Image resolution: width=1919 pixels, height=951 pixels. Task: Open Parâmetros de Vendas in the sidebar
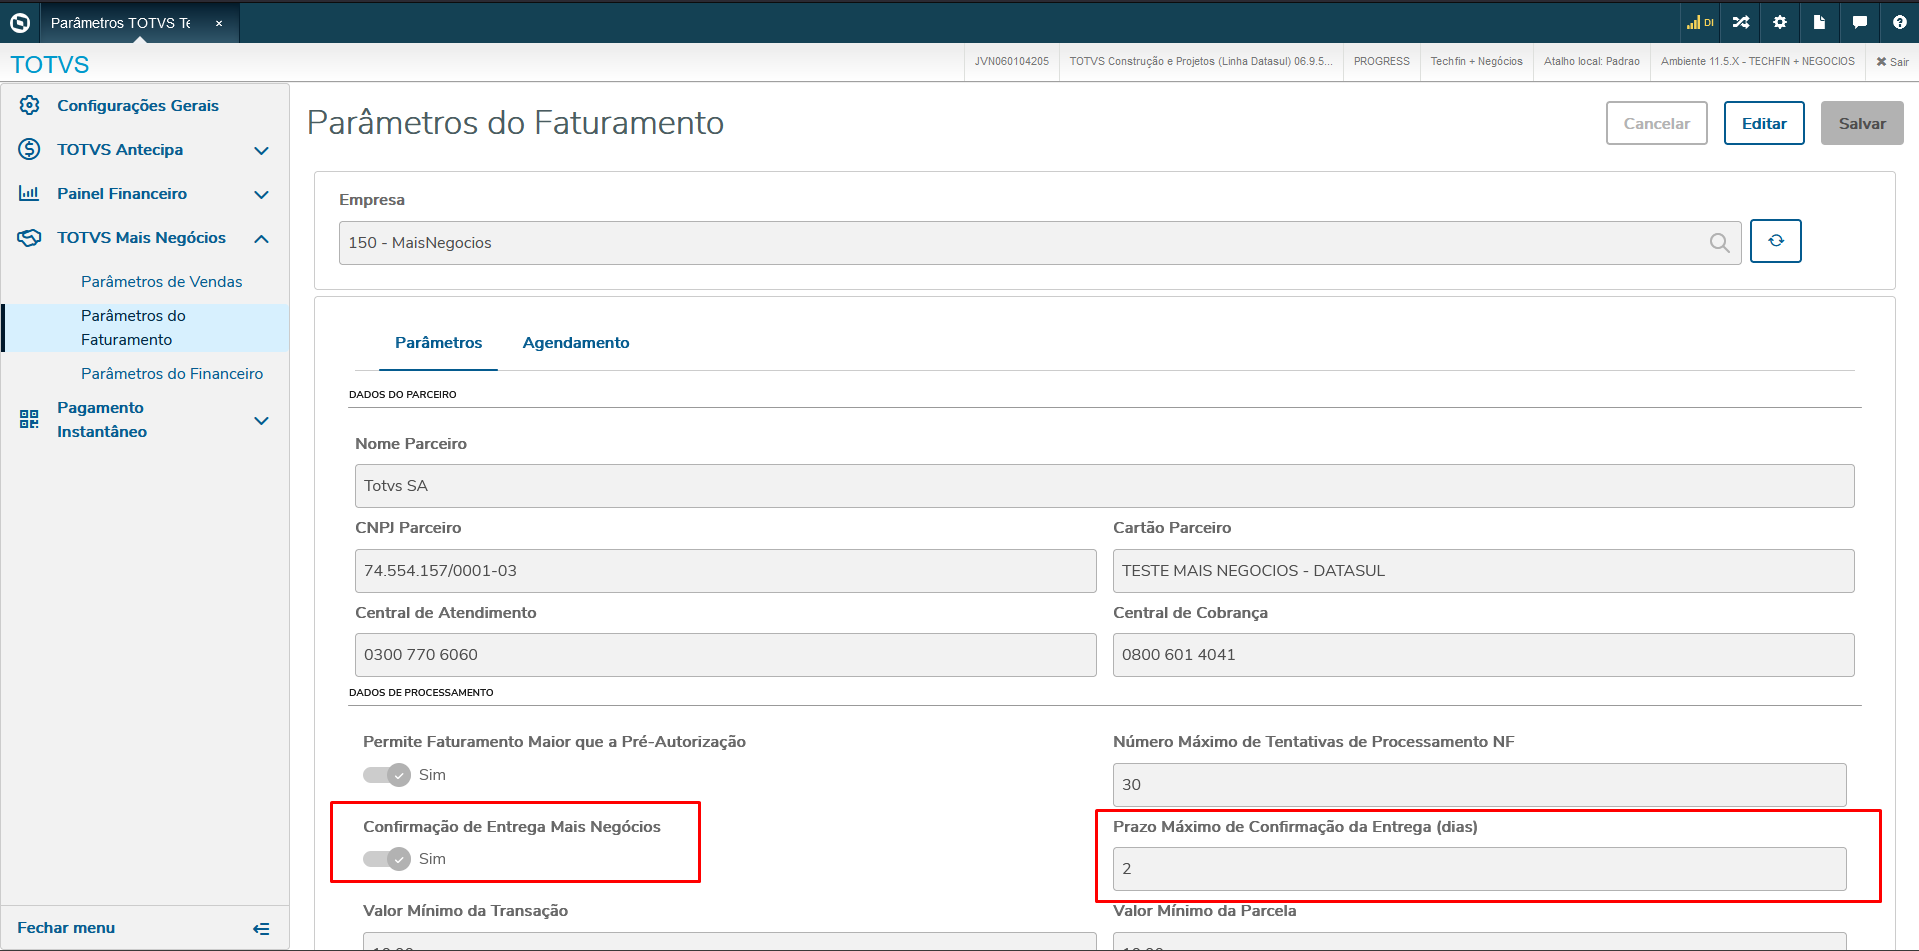tap(162, 282)
